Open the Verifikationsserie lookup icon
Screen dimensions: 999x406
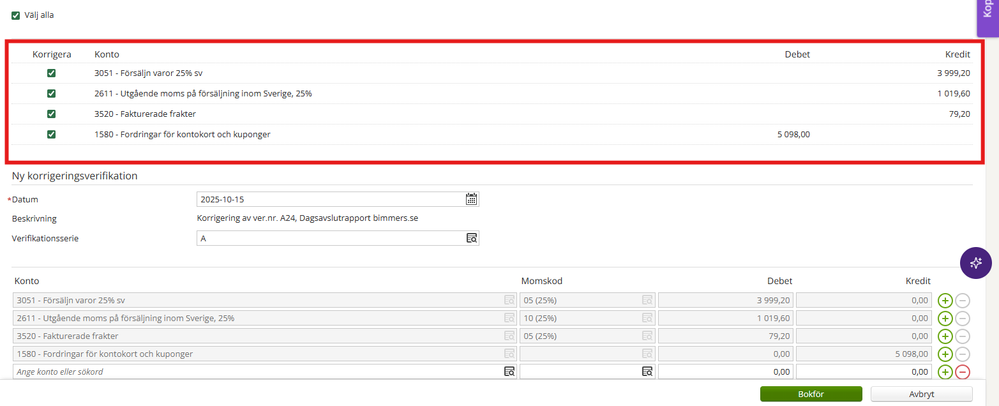click(x=471, y=238)
